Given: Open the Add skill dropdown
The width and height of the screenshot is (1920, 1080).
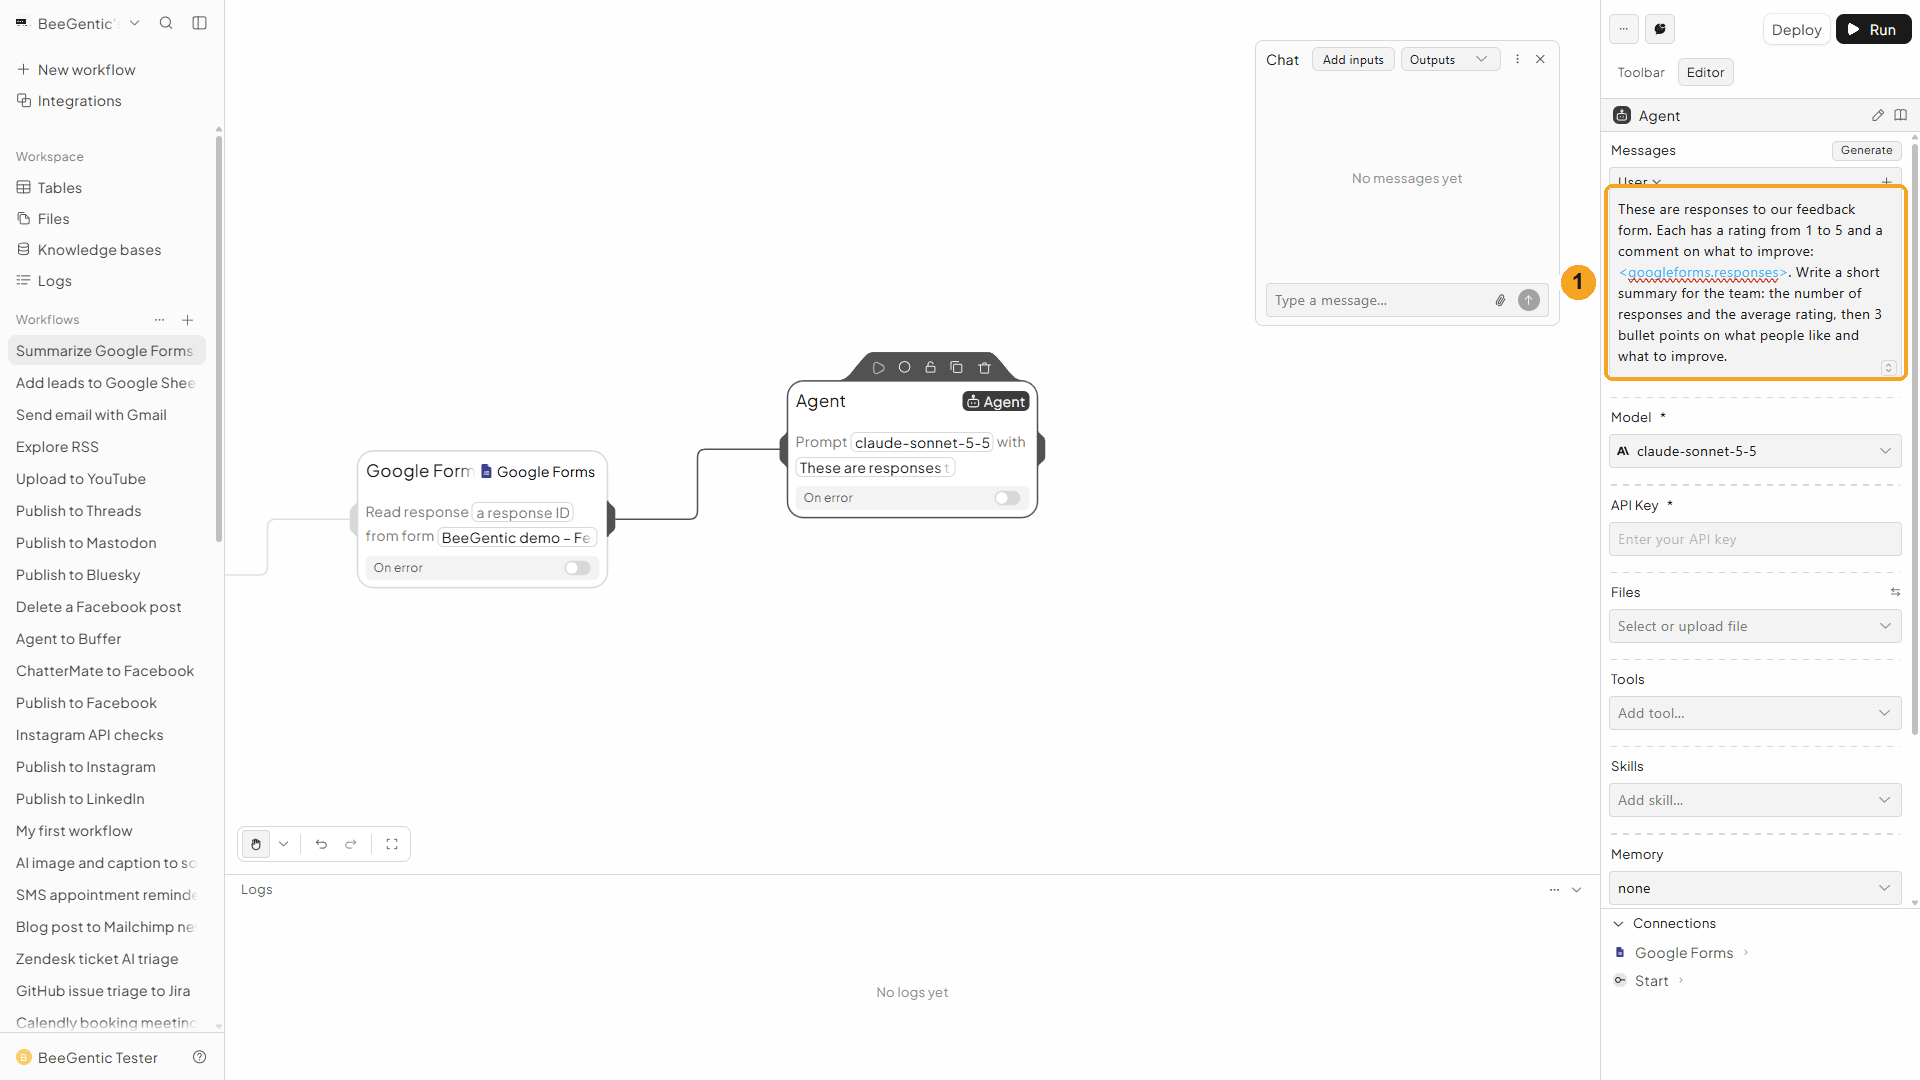Looking at the screenshot, I should click(1755, 800).
